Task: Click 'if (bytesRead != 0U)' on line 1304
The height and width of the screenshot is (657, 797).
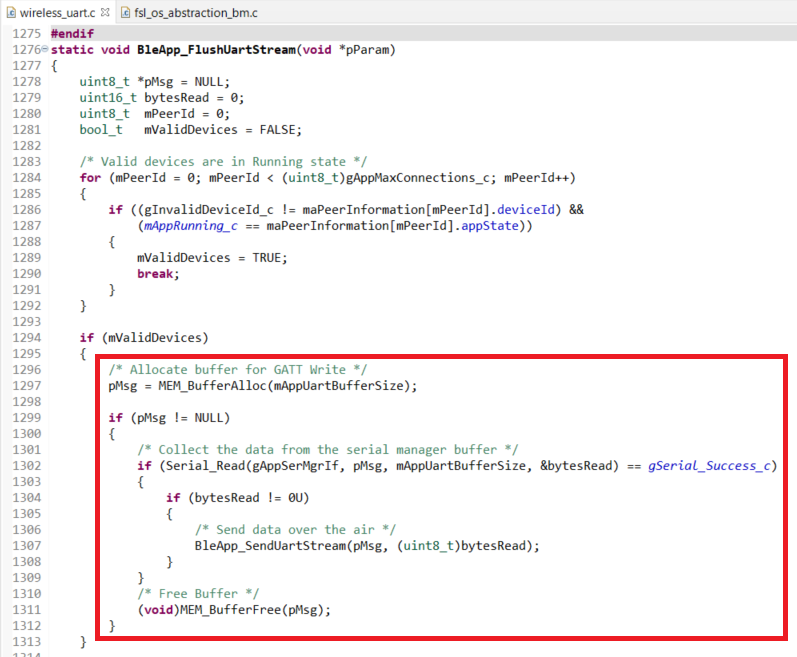Action: pos(237,498)
